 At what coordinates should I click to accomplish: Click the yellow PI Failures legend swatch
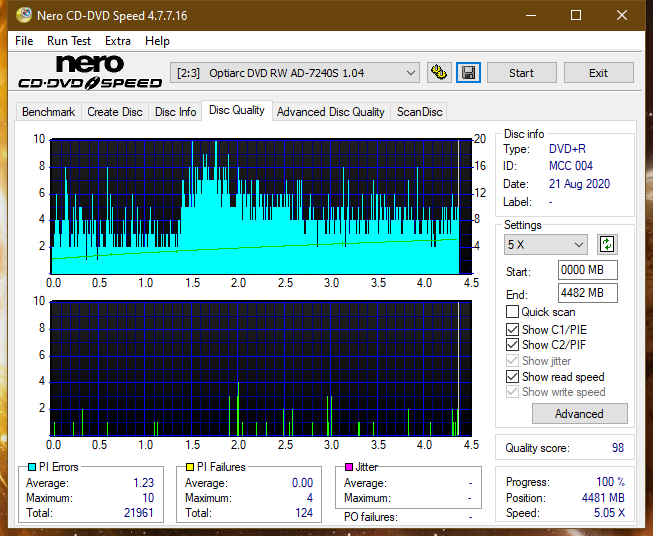190,467
